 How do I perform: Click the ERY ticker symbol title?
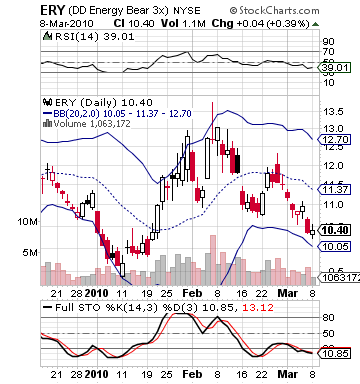coord(52,11)
